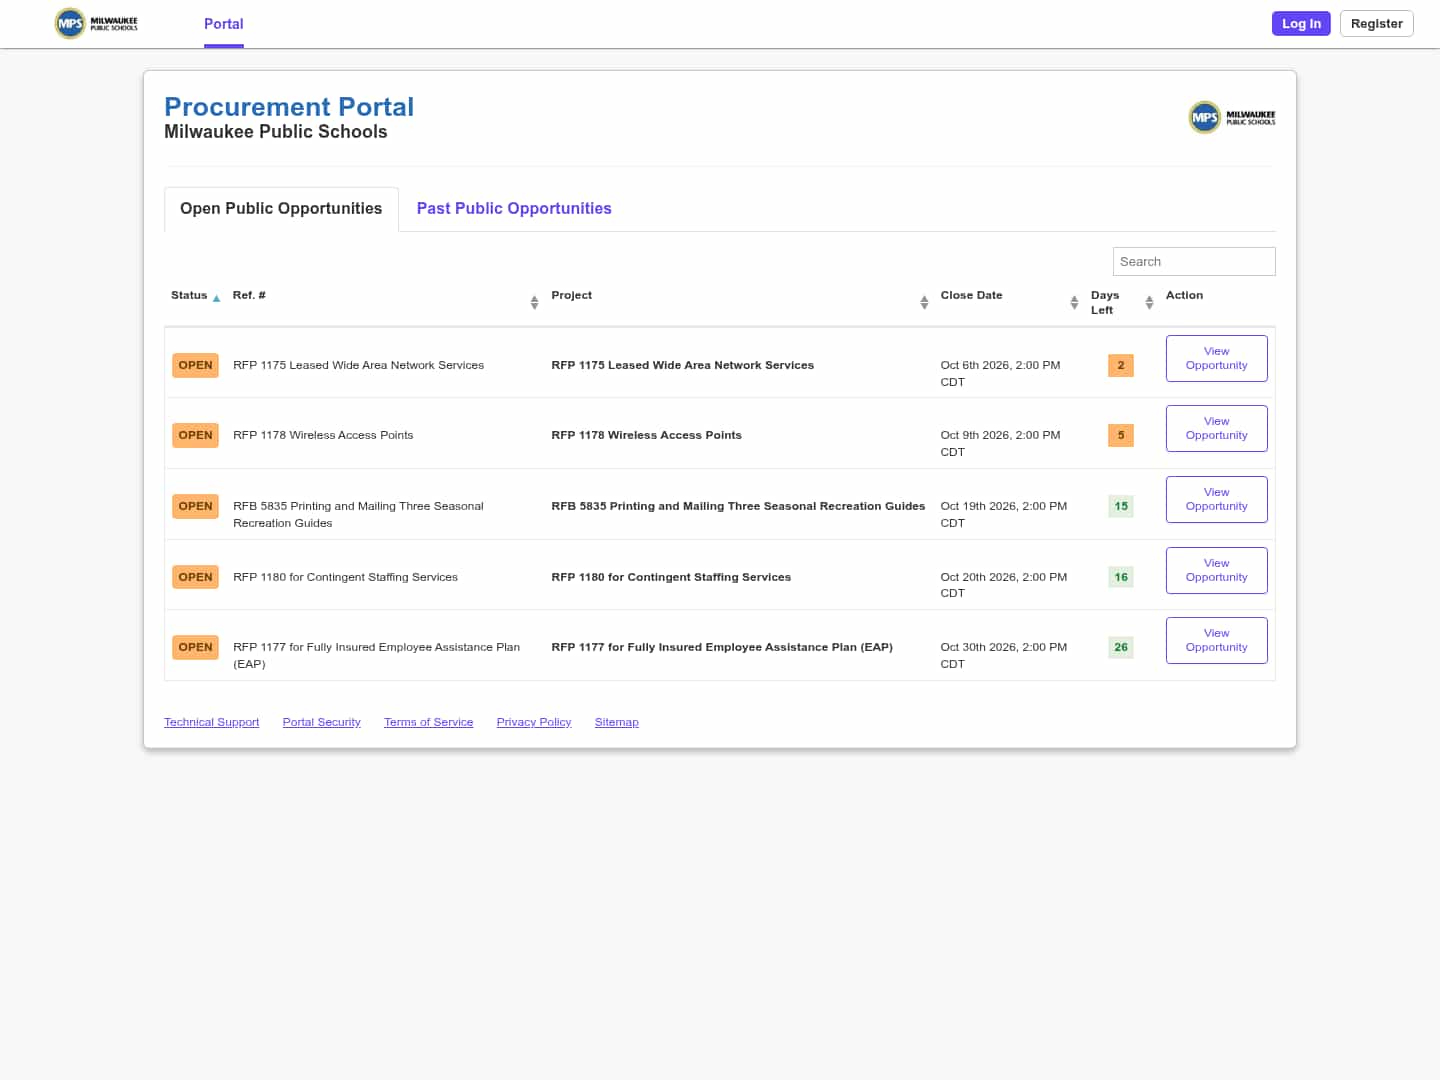1440x1080 pixels.
Task: Sort the table by Project column arrows
Action: 924,302
